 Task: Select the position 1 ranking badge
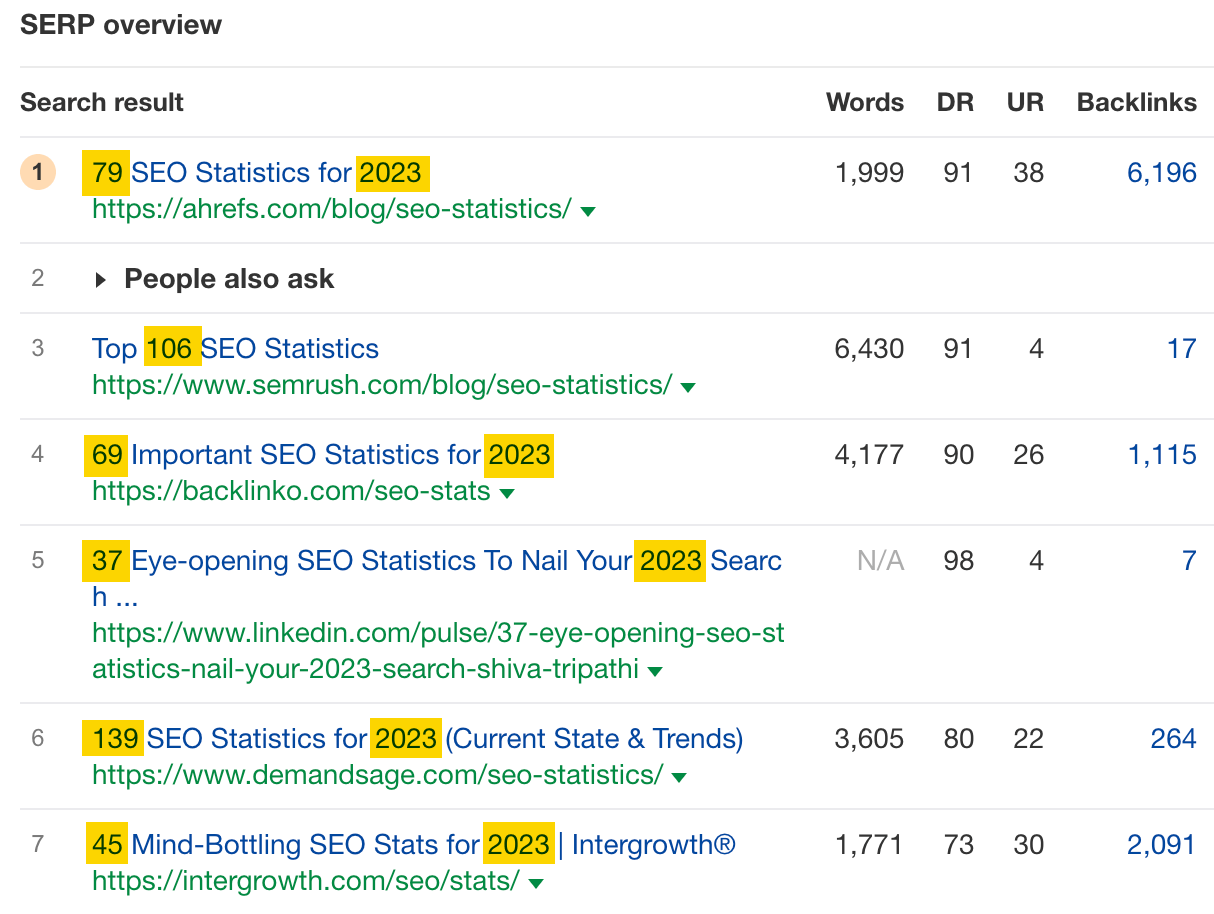[37, 172]
